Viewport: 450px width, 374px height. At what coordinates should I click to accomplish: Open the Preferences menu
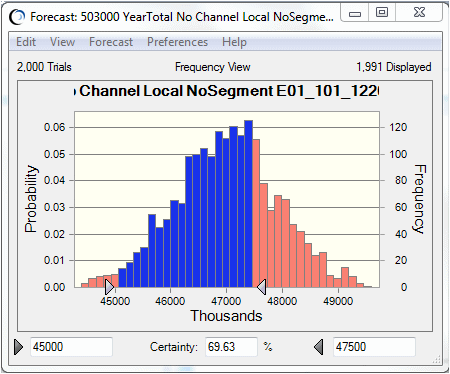coord(177,42)
